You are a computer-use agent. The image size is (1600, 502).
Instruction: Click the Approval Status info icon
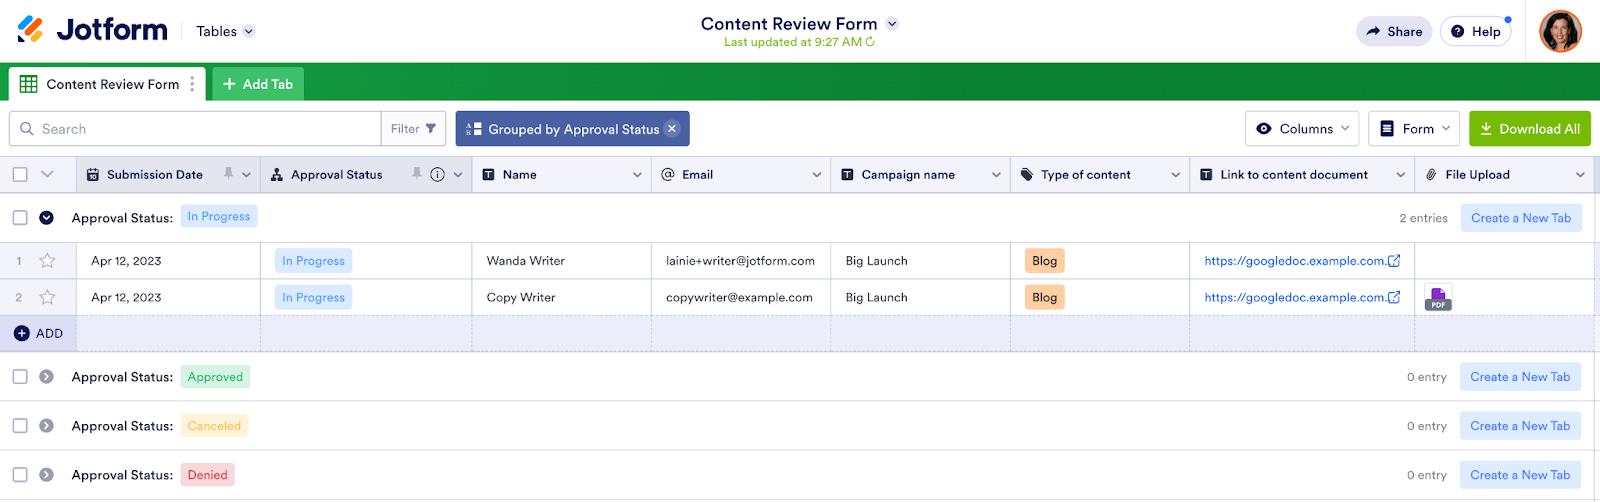point(437,174)
